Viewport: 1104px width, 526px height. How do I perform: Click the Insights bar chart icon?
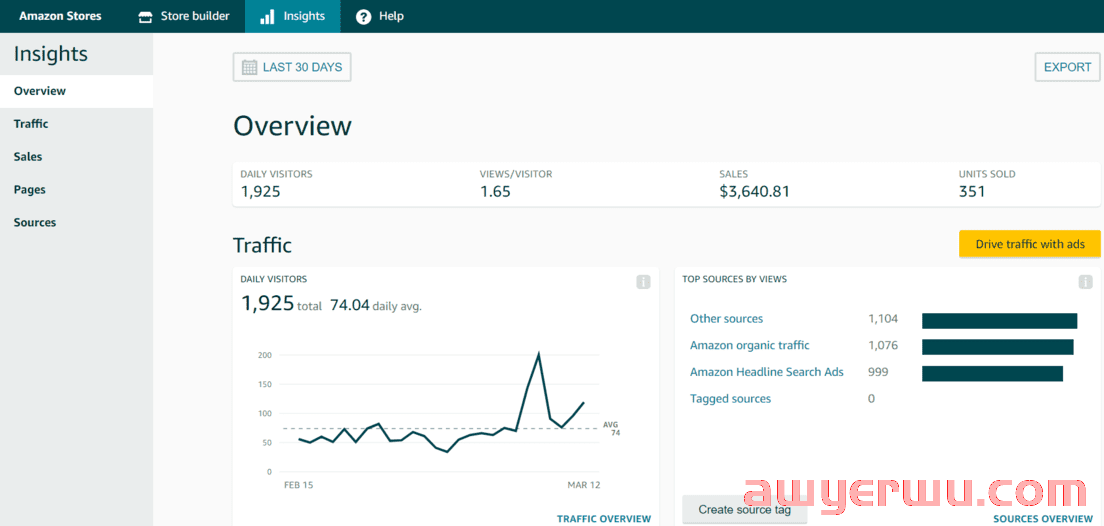267,17
